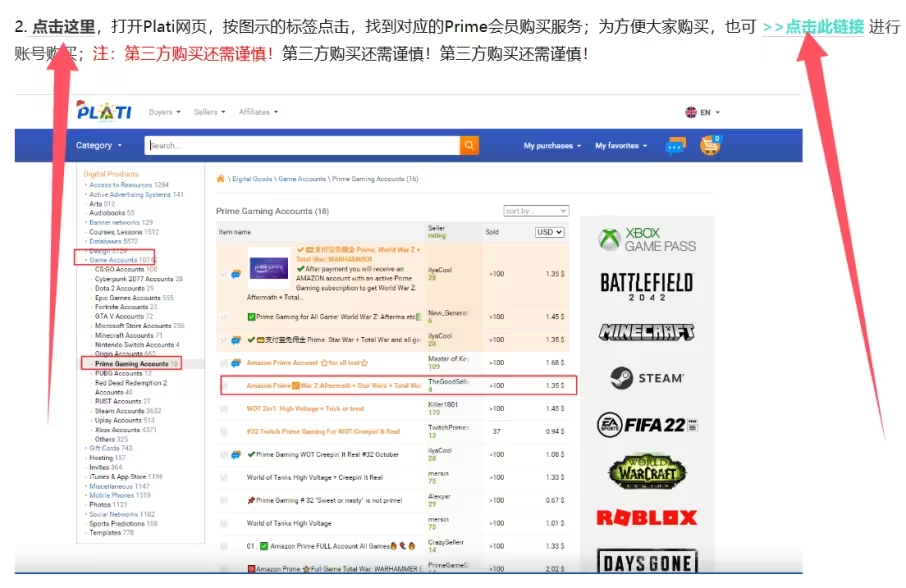
Task: Open the EN language dropdown
Action: point(710,113)
